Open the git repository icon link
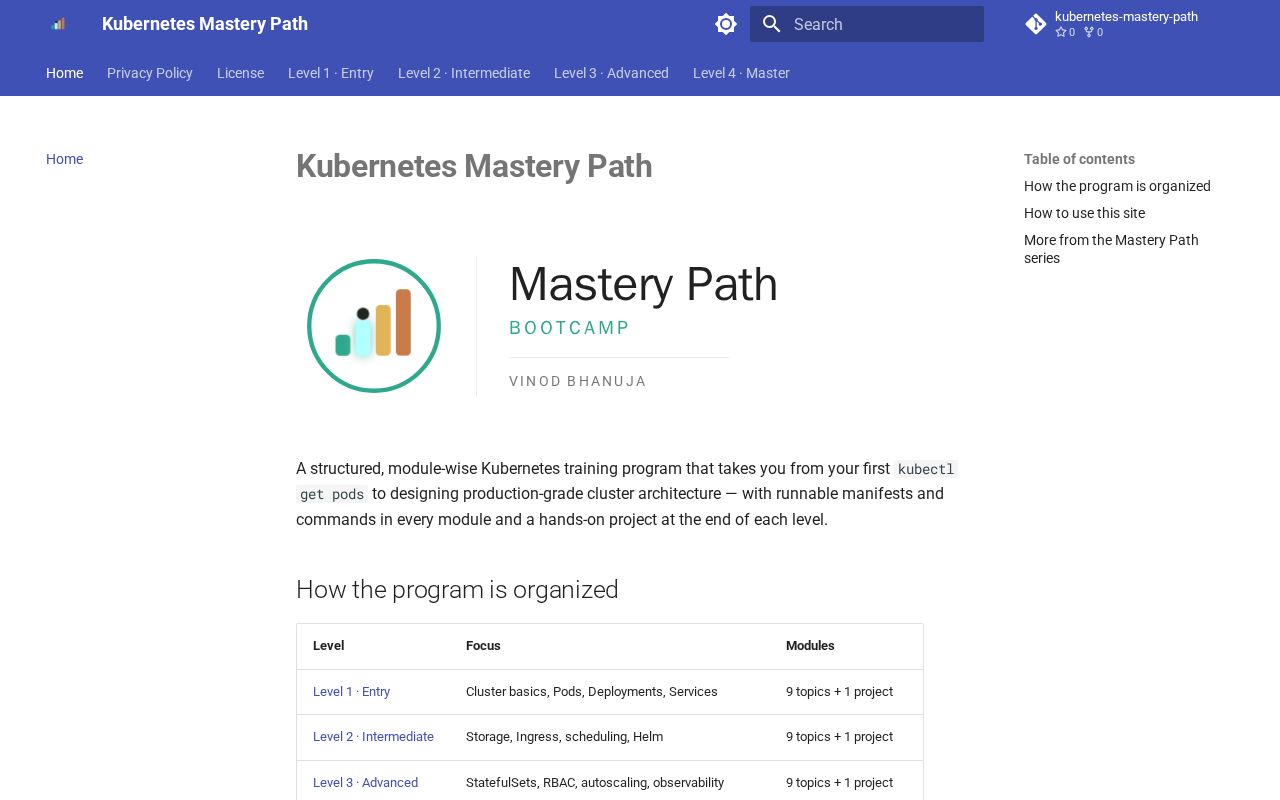 (x=1036, y=24)
